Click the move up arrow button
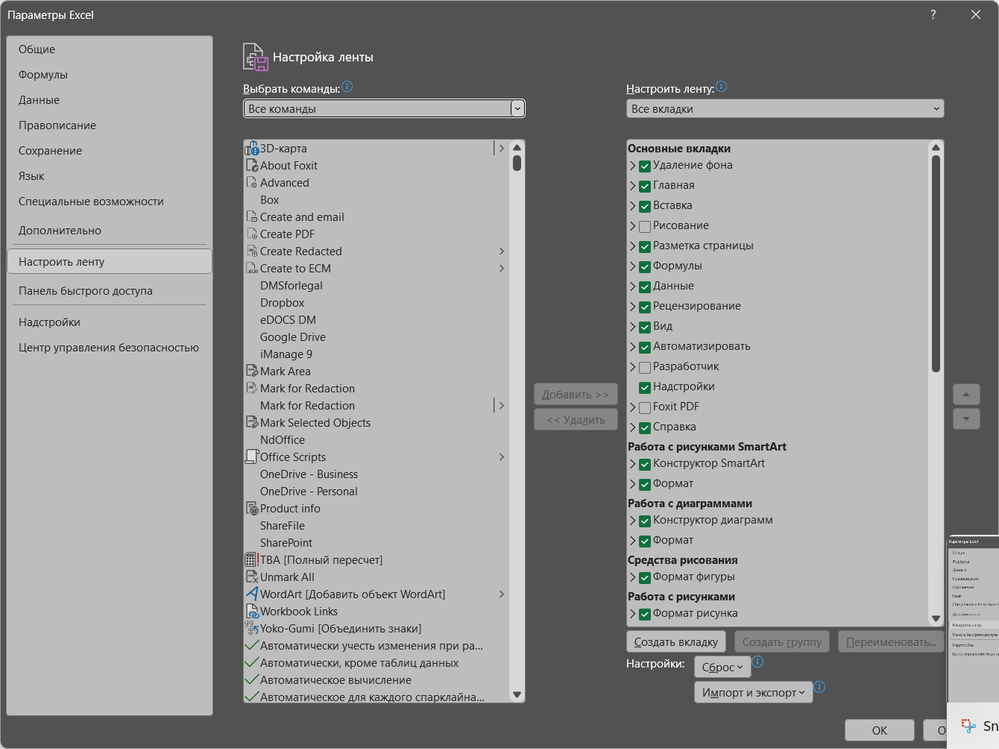Image resolution: width=999 pixels, height=749 pixels. [x=967, y=395]
